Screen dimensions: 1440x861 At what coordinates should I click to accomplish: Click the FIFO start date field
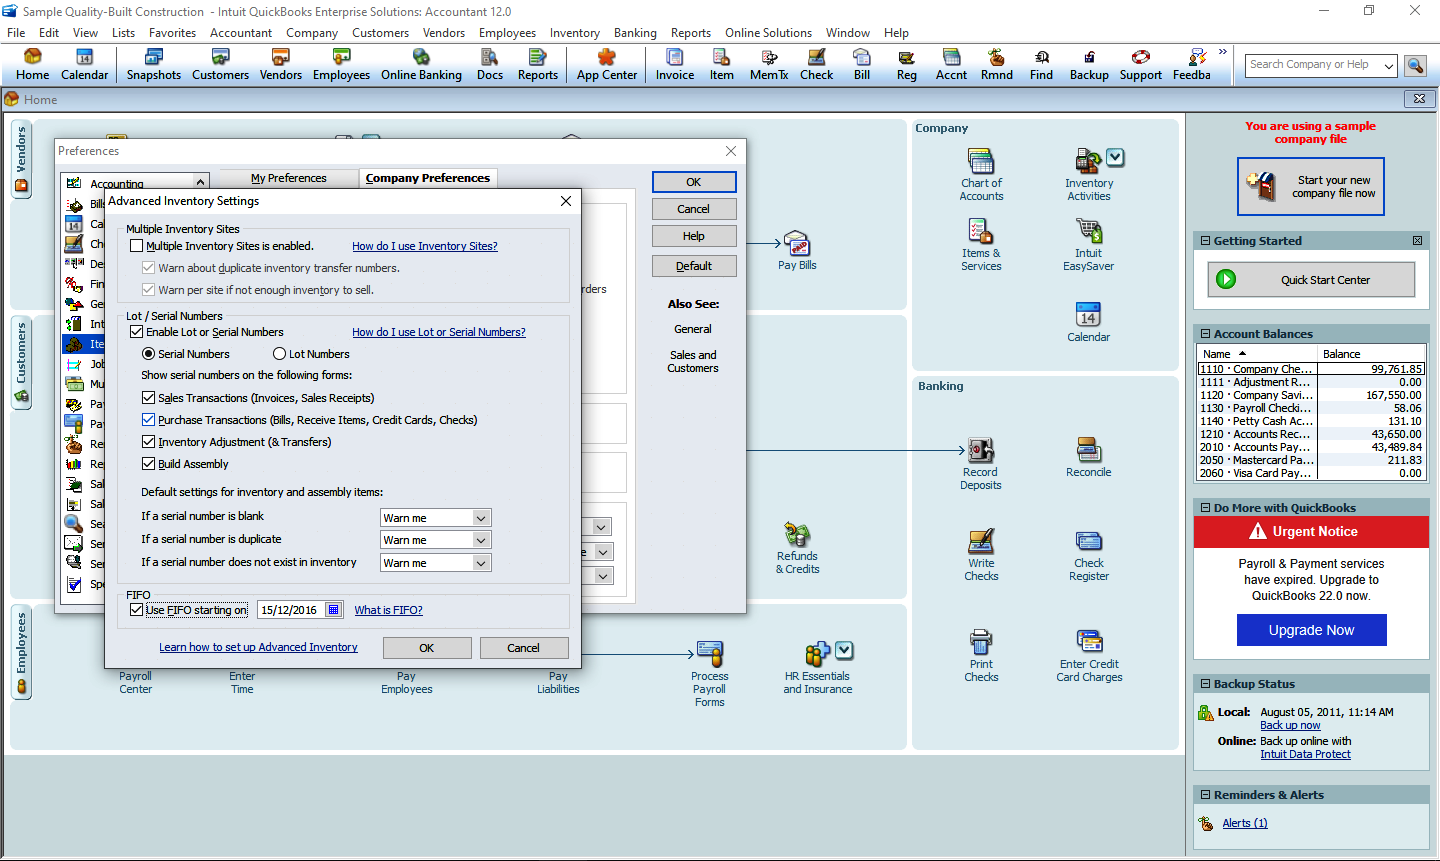point(291,610)
